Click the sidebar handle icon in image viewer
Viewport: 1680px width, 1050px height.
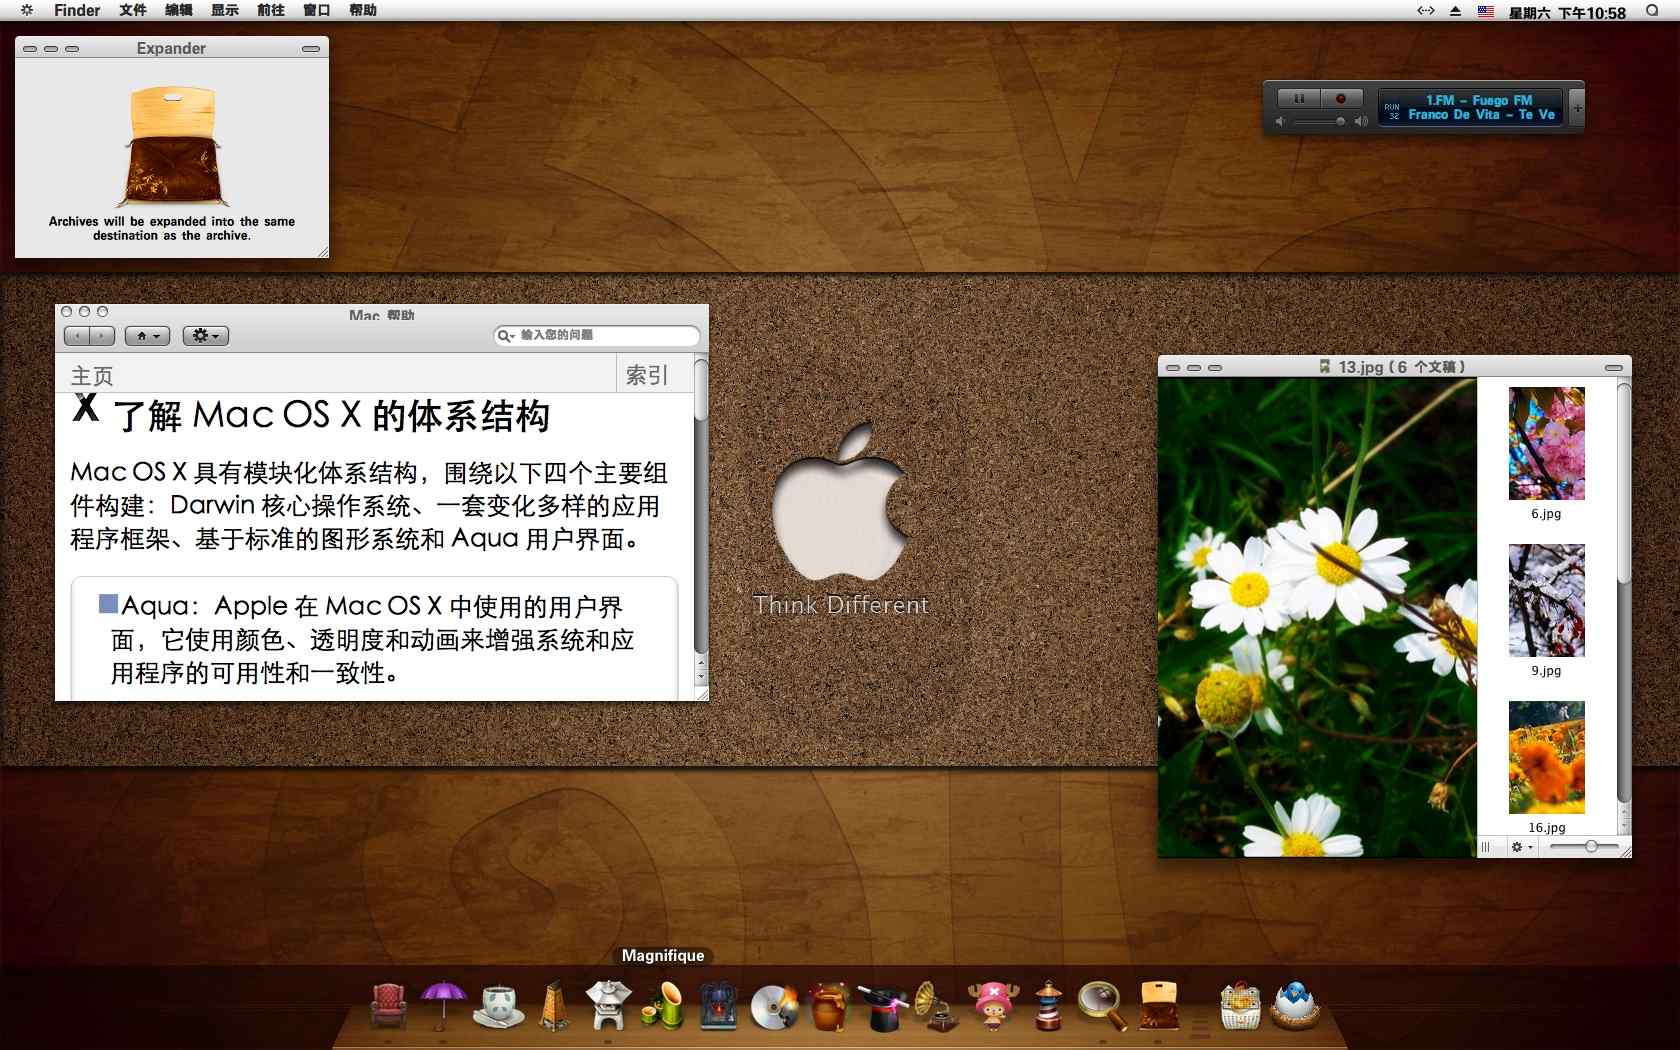(x=1486, y=847)
